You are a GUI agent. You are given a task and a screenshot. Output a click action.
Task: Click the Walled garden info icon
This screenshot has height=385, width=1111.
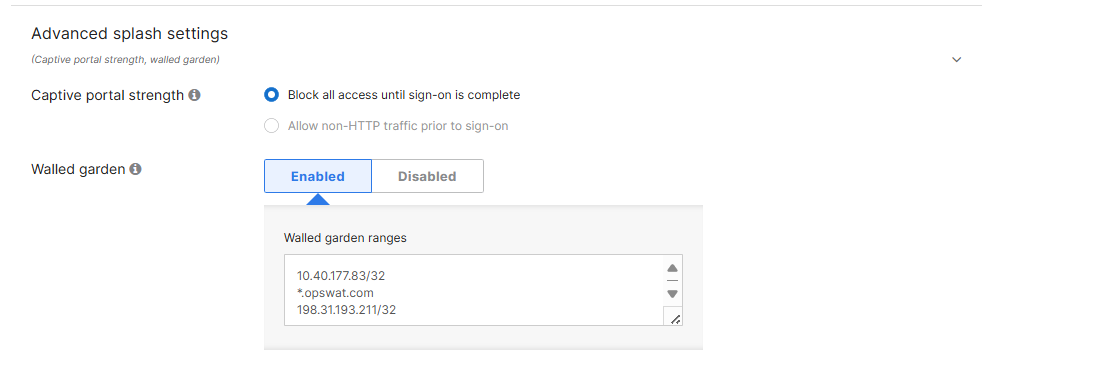pos(135,169)
